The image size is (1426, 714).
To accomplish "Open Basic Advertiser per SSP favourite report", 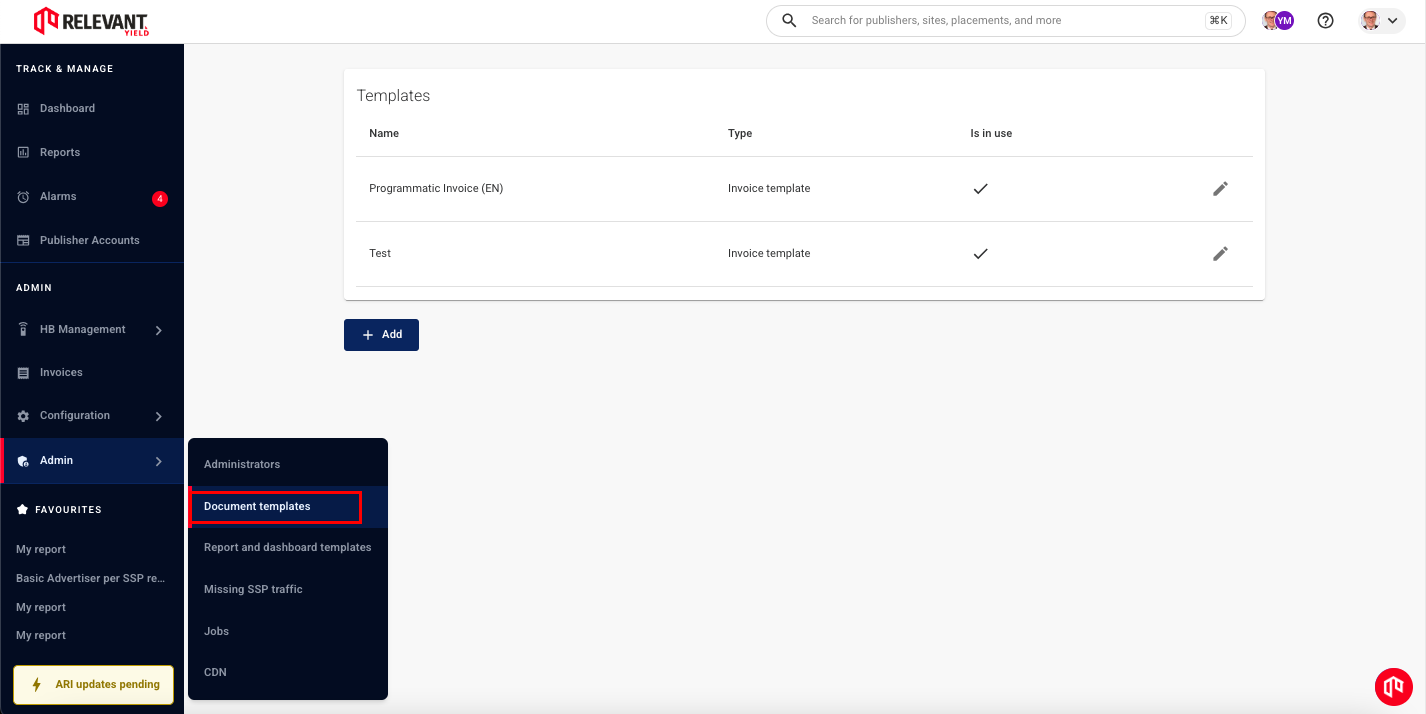I will [x=90, y=579].
